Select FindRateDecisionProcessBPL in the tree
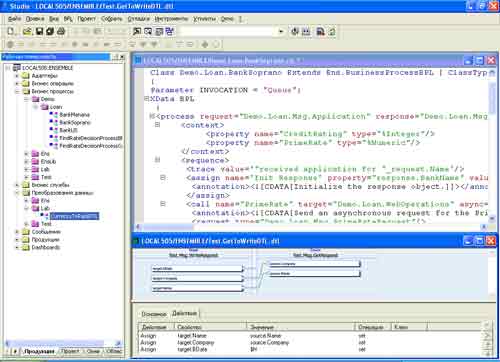Image resolution: width=500 pixels, height=362 pixels. click(91, 138)
